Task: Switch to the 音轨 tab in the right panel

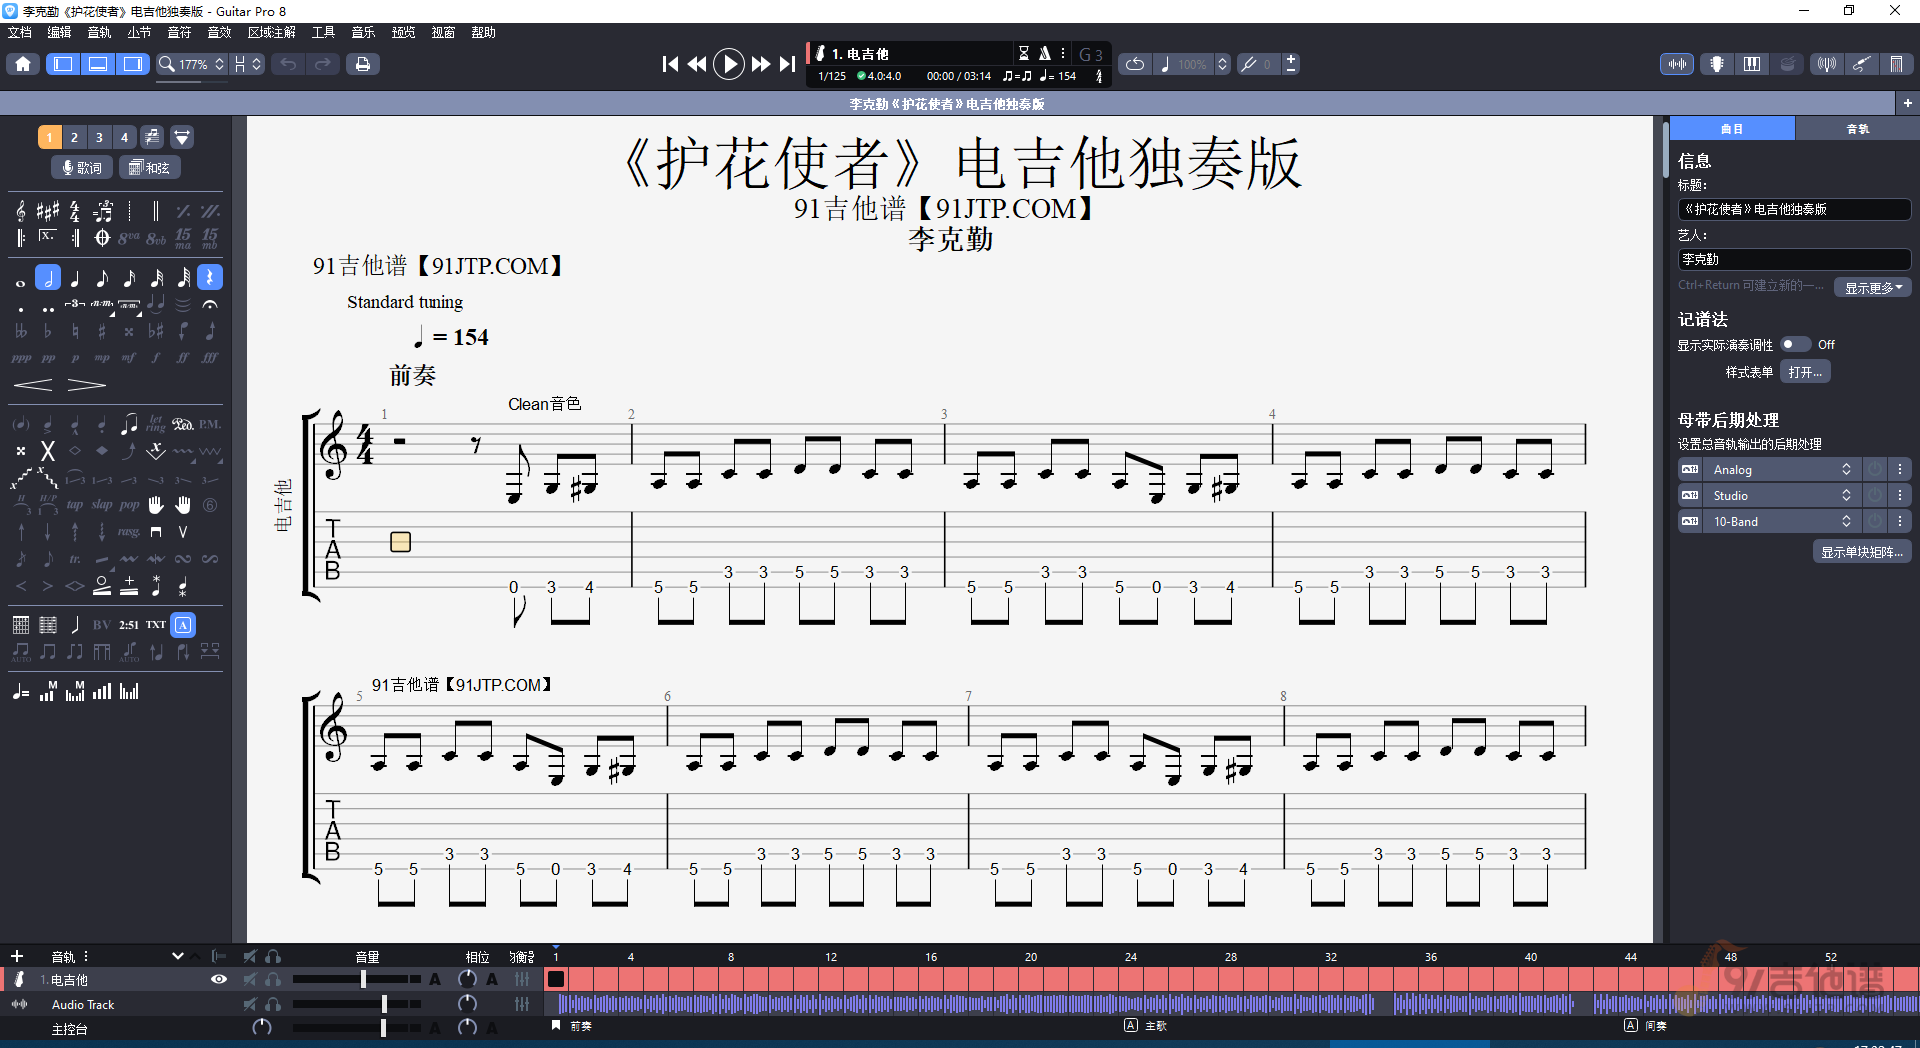Action: [1858, 129]
